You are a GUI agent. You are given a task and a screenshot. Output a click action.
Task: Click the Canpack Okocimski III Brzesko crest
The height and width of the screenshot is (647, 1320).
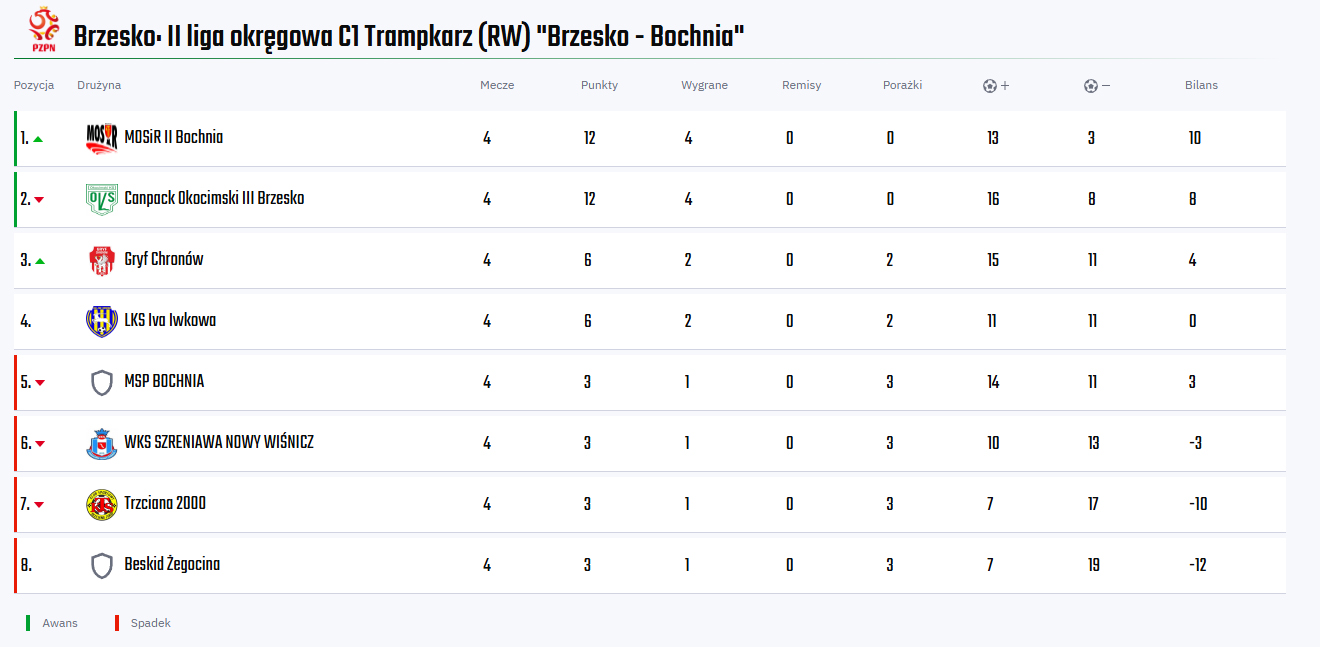coord(102,199)
